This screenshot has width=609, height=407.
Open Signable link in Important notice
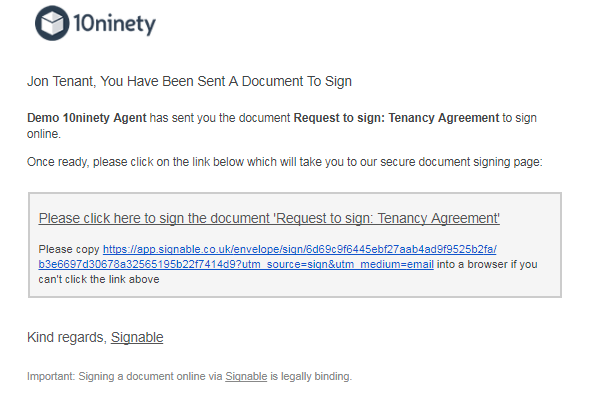click(x=246, y=377)
